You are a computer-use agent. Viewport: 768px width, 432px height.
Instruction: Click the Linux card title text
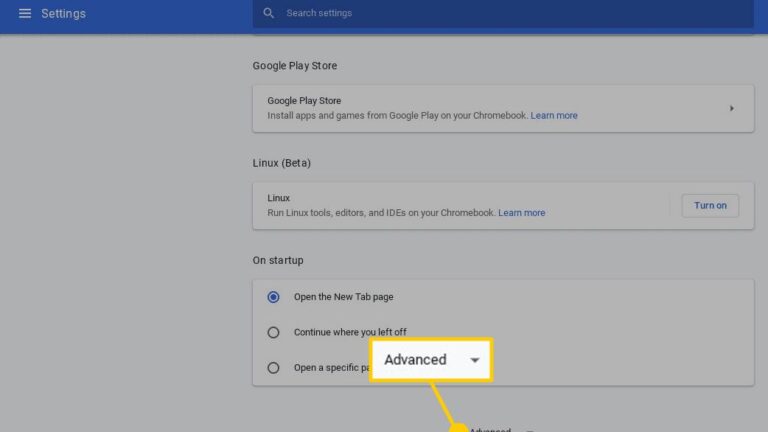click(279, 198)
